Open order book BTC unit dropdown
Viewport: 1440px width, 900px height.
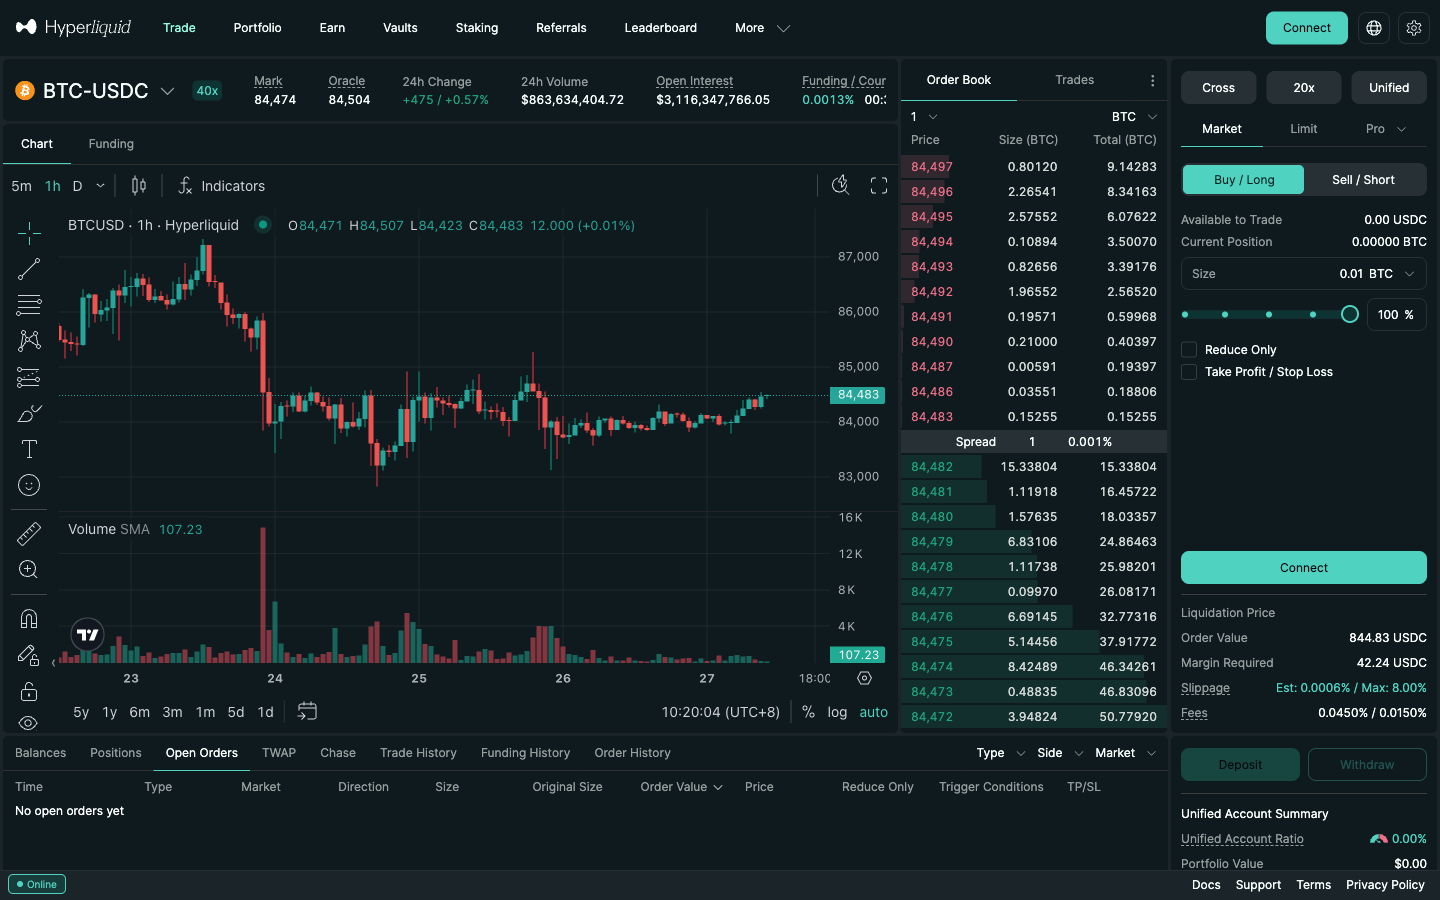click(1134, 116)
